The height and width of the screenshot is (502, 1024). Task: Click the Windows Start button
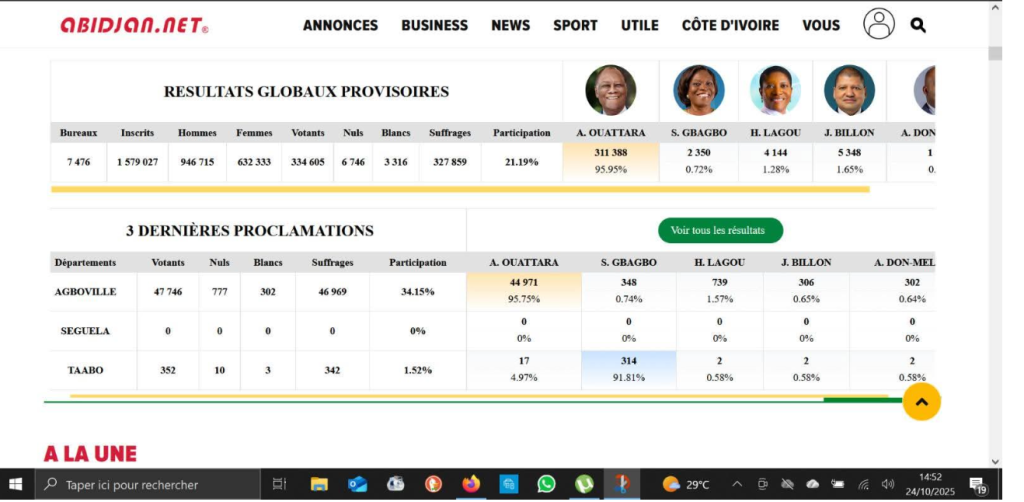[17, 484]
